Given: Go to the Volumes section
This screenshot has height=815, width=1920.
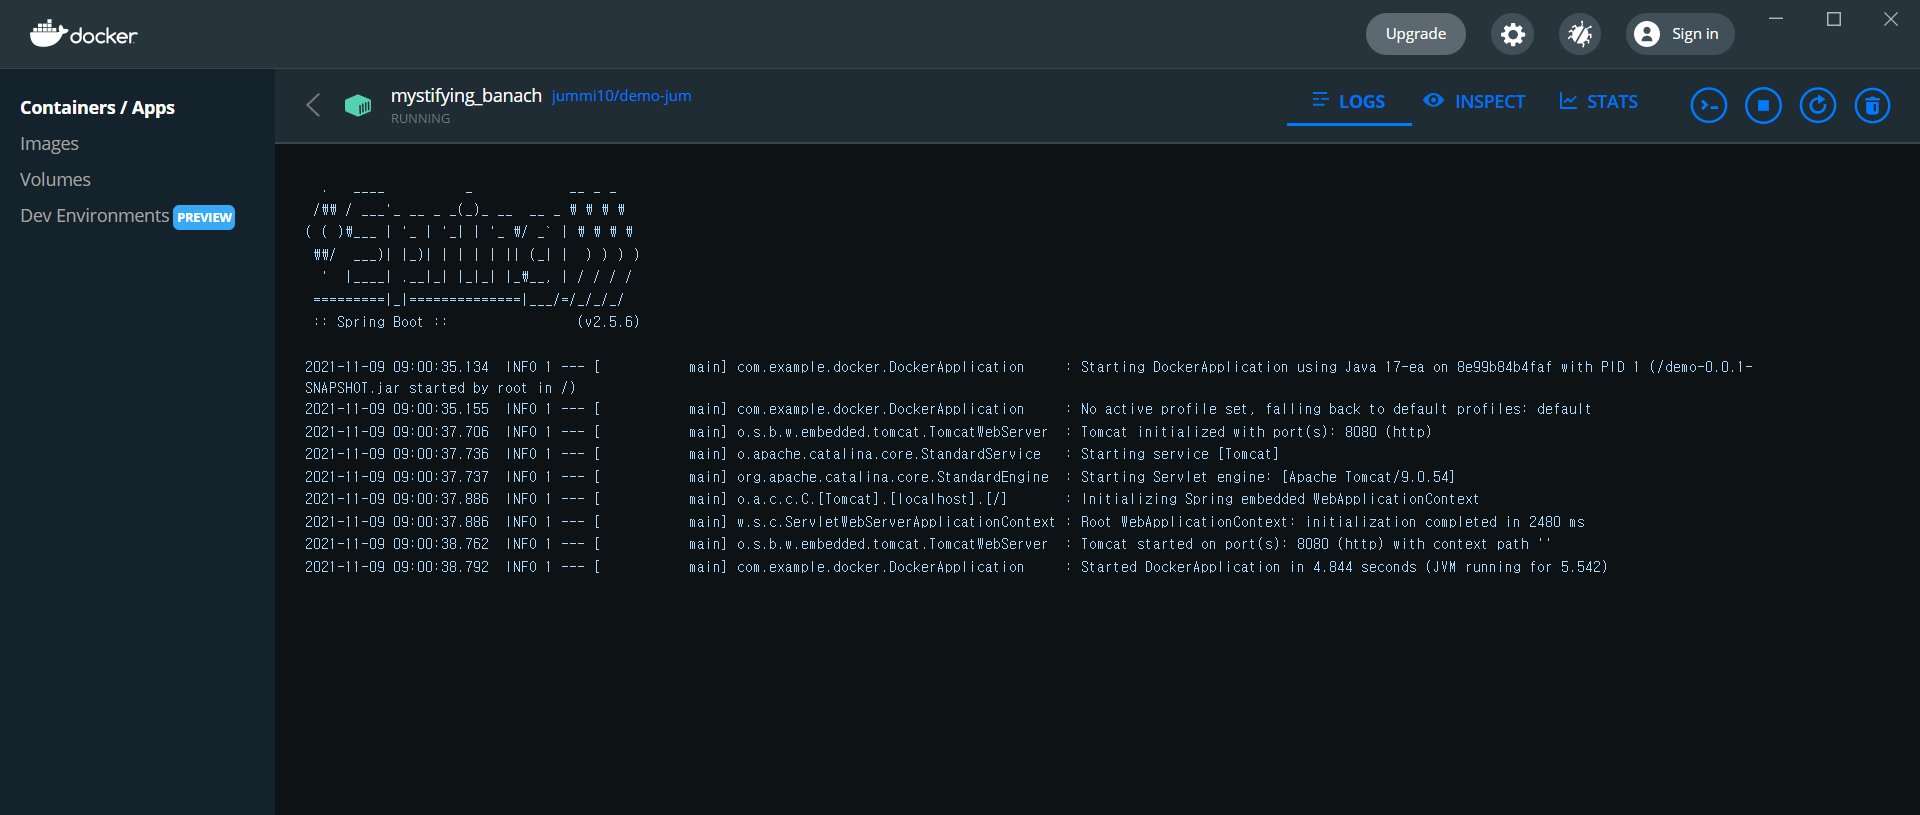Looking at the screenshot, I should [x=55, y=179].
